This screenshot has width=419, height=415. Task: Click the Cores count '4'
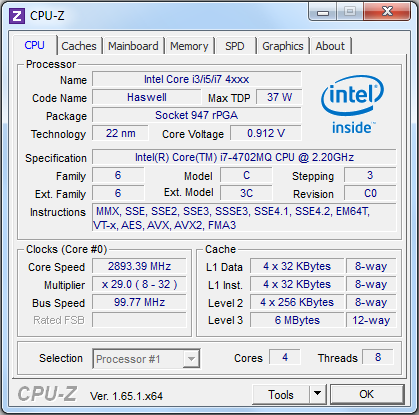pos(285,357)
